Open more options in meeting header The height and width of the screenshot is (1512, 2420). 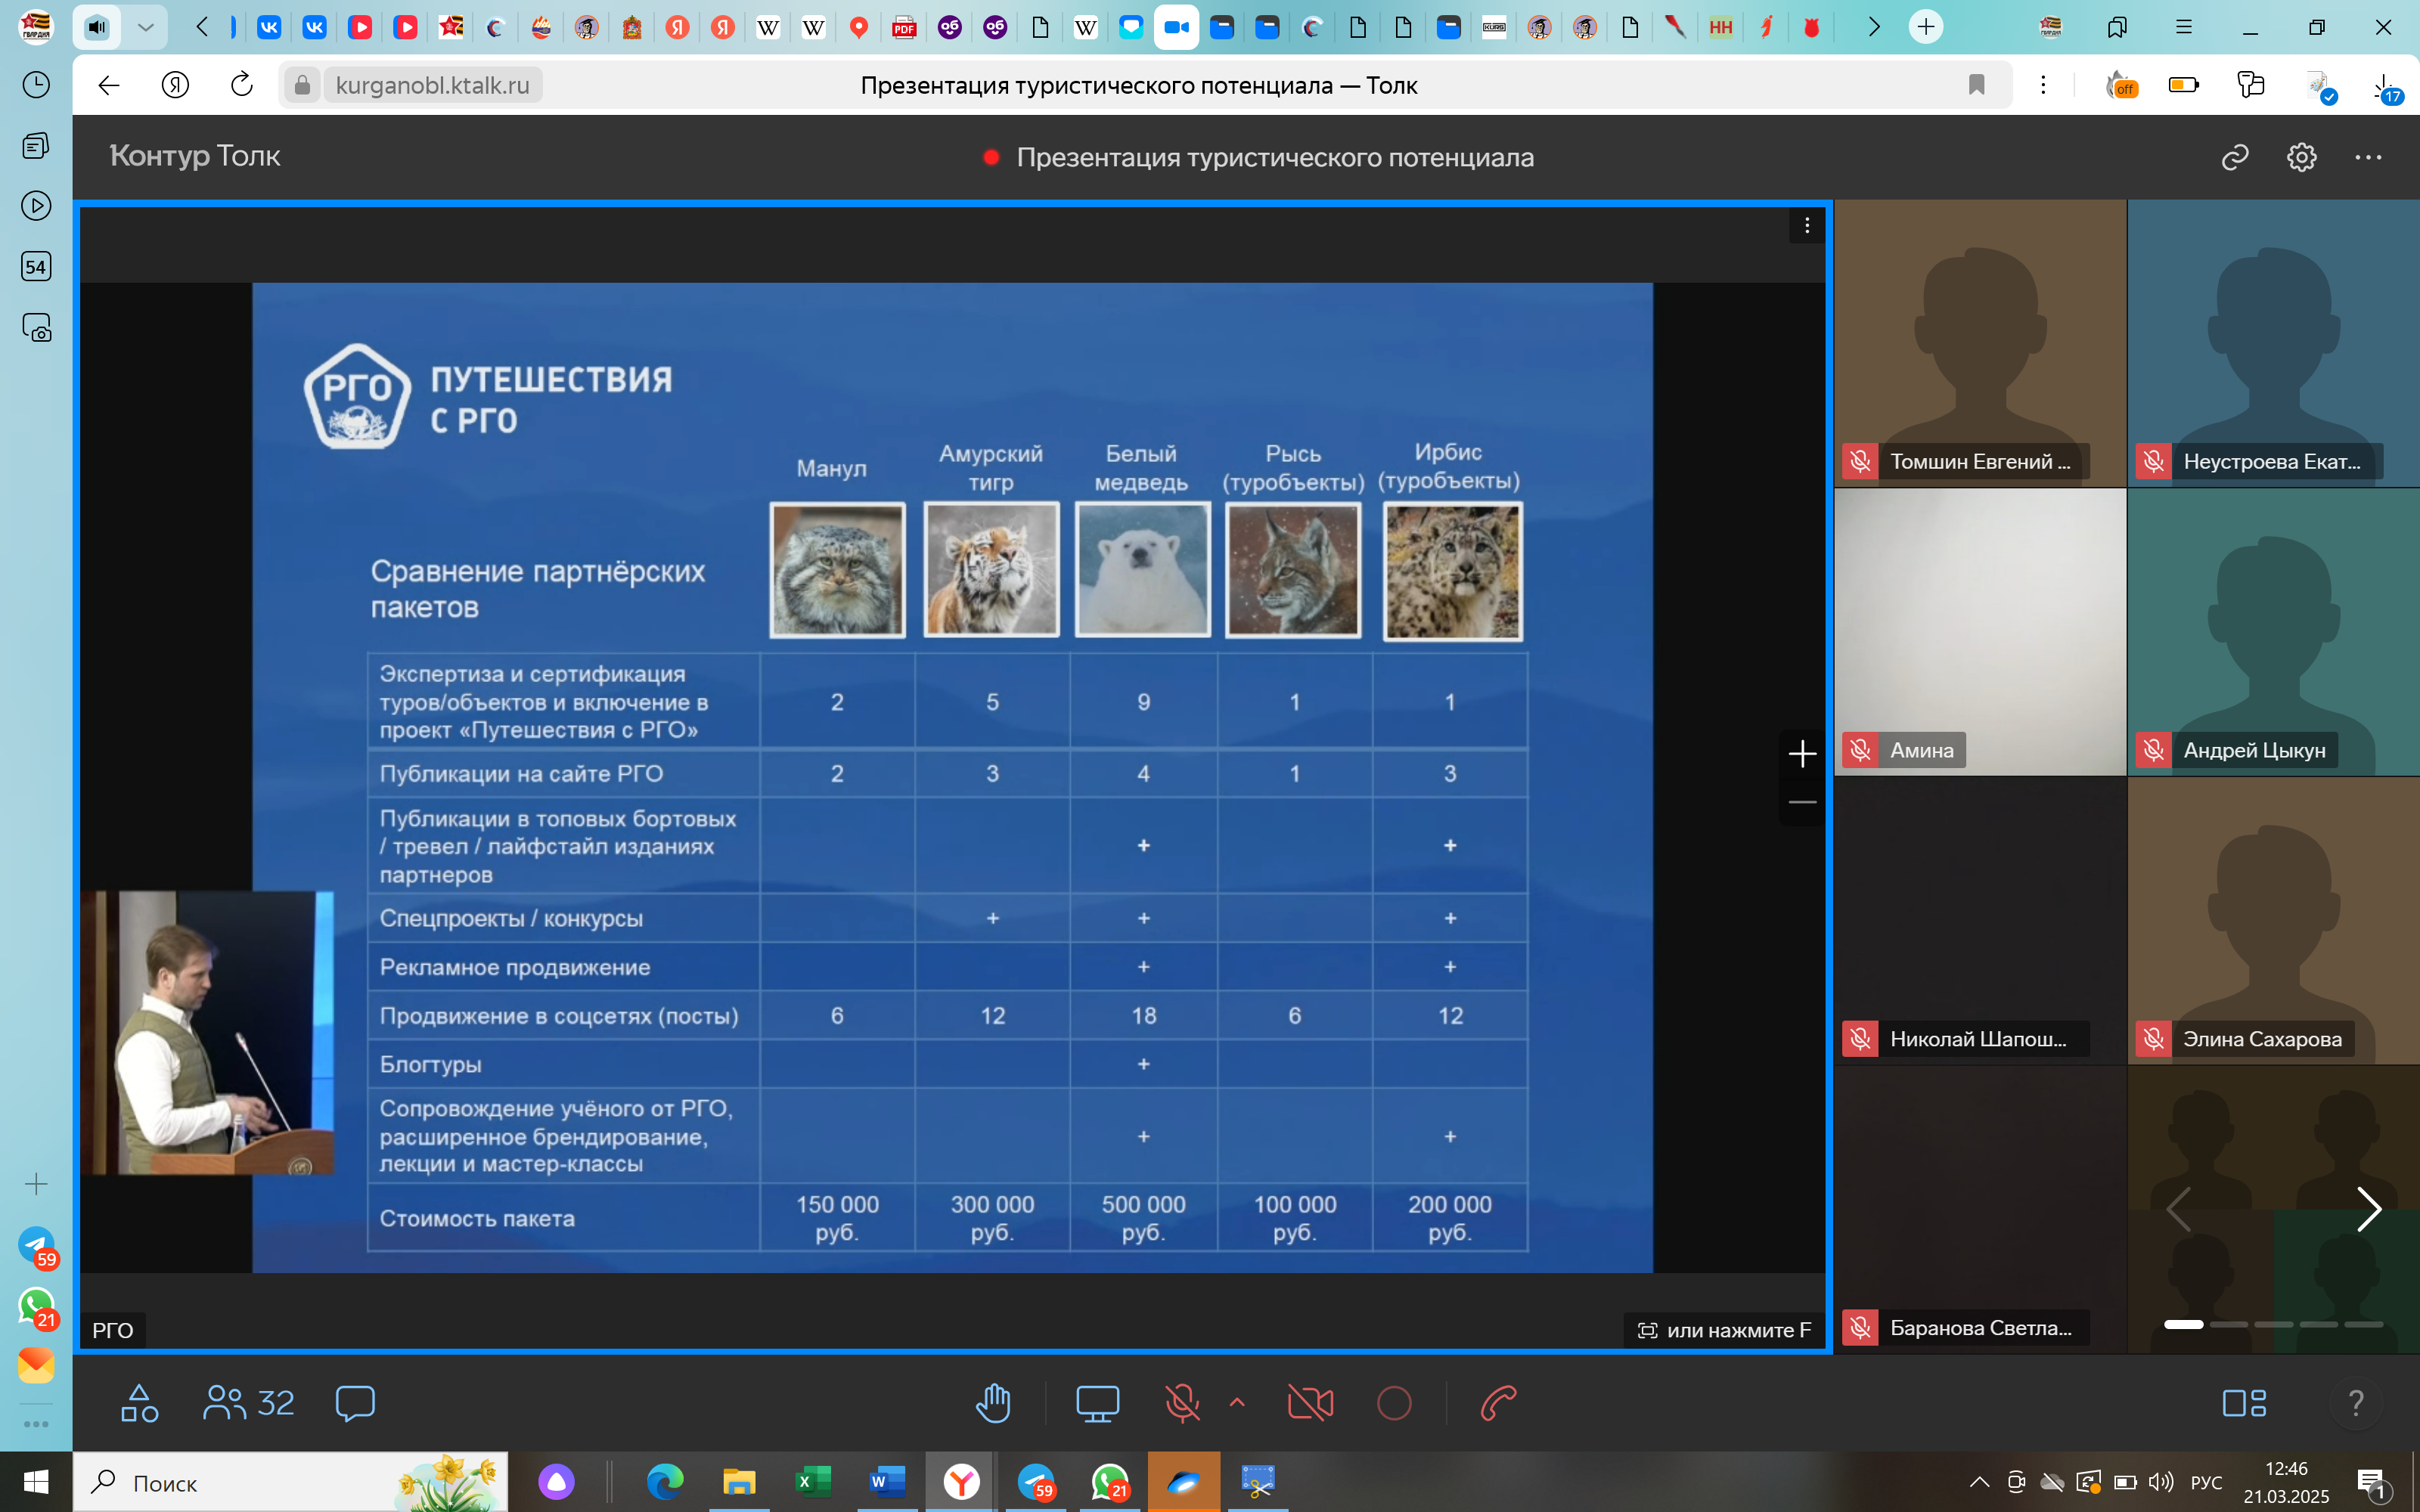pos(2367,157)
